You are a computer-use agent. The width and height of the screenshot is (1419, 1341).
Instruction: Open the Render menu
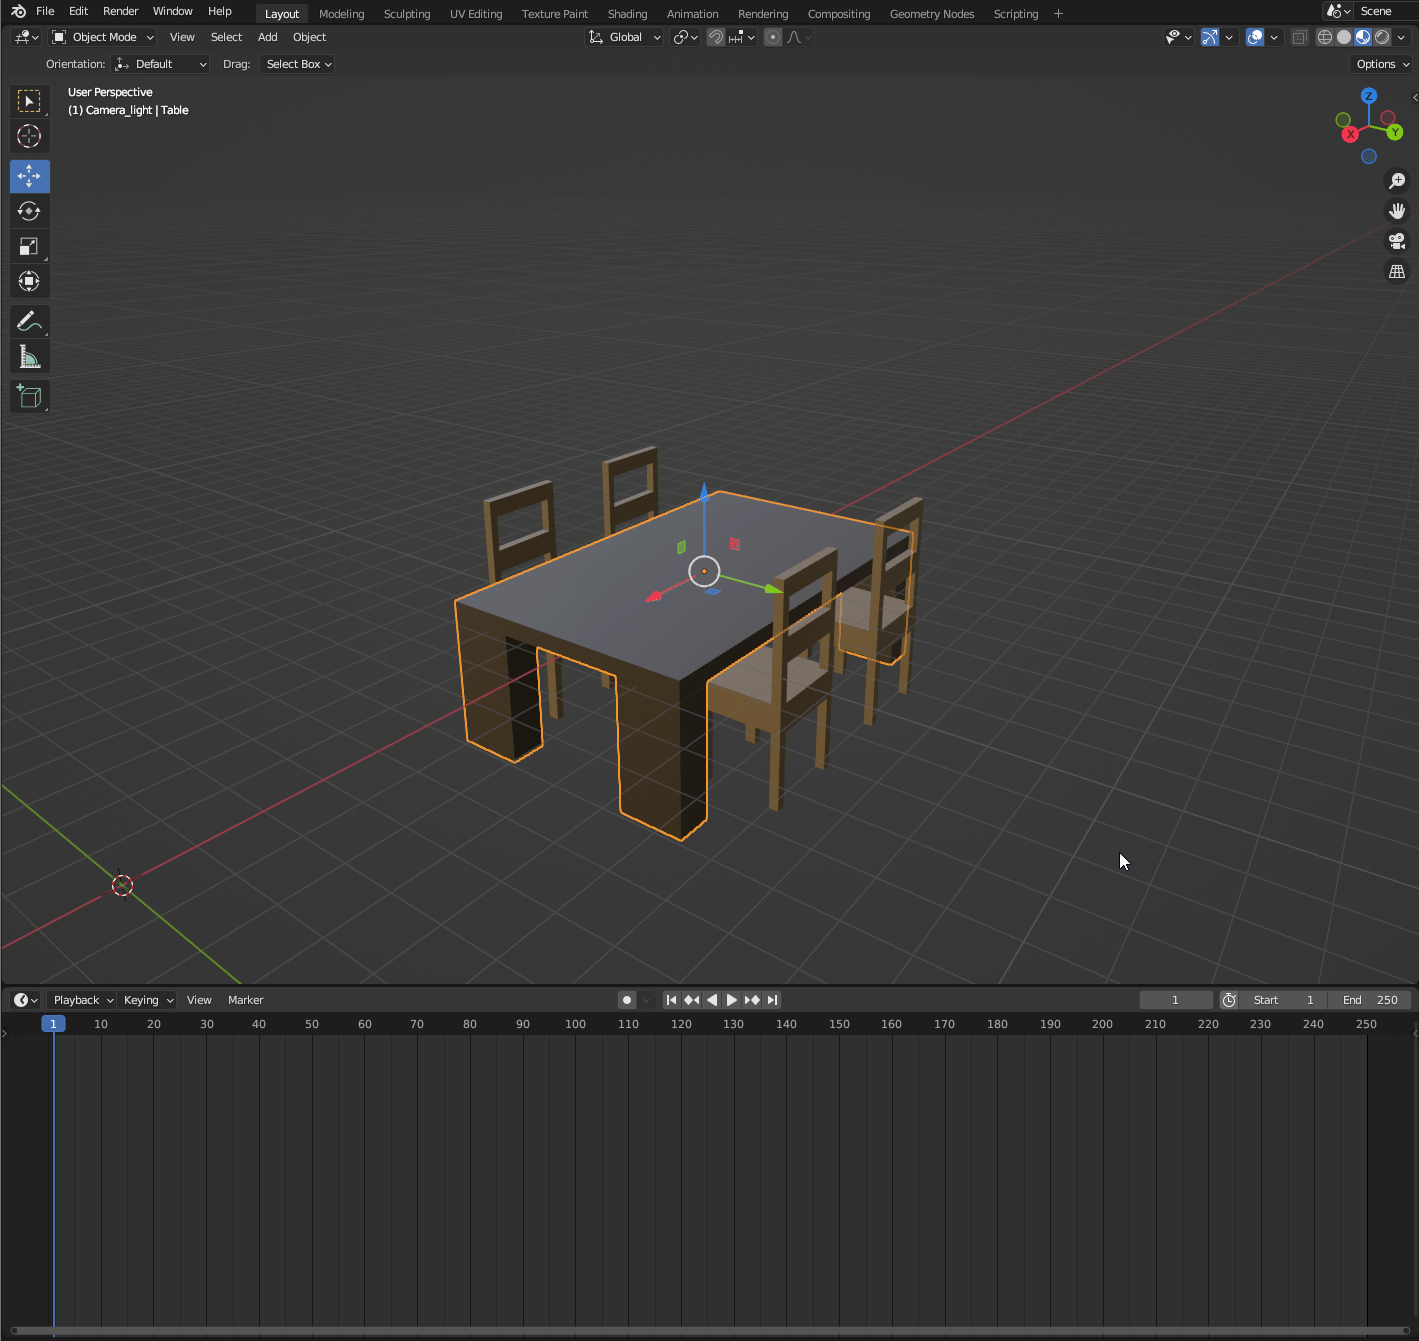120,11
